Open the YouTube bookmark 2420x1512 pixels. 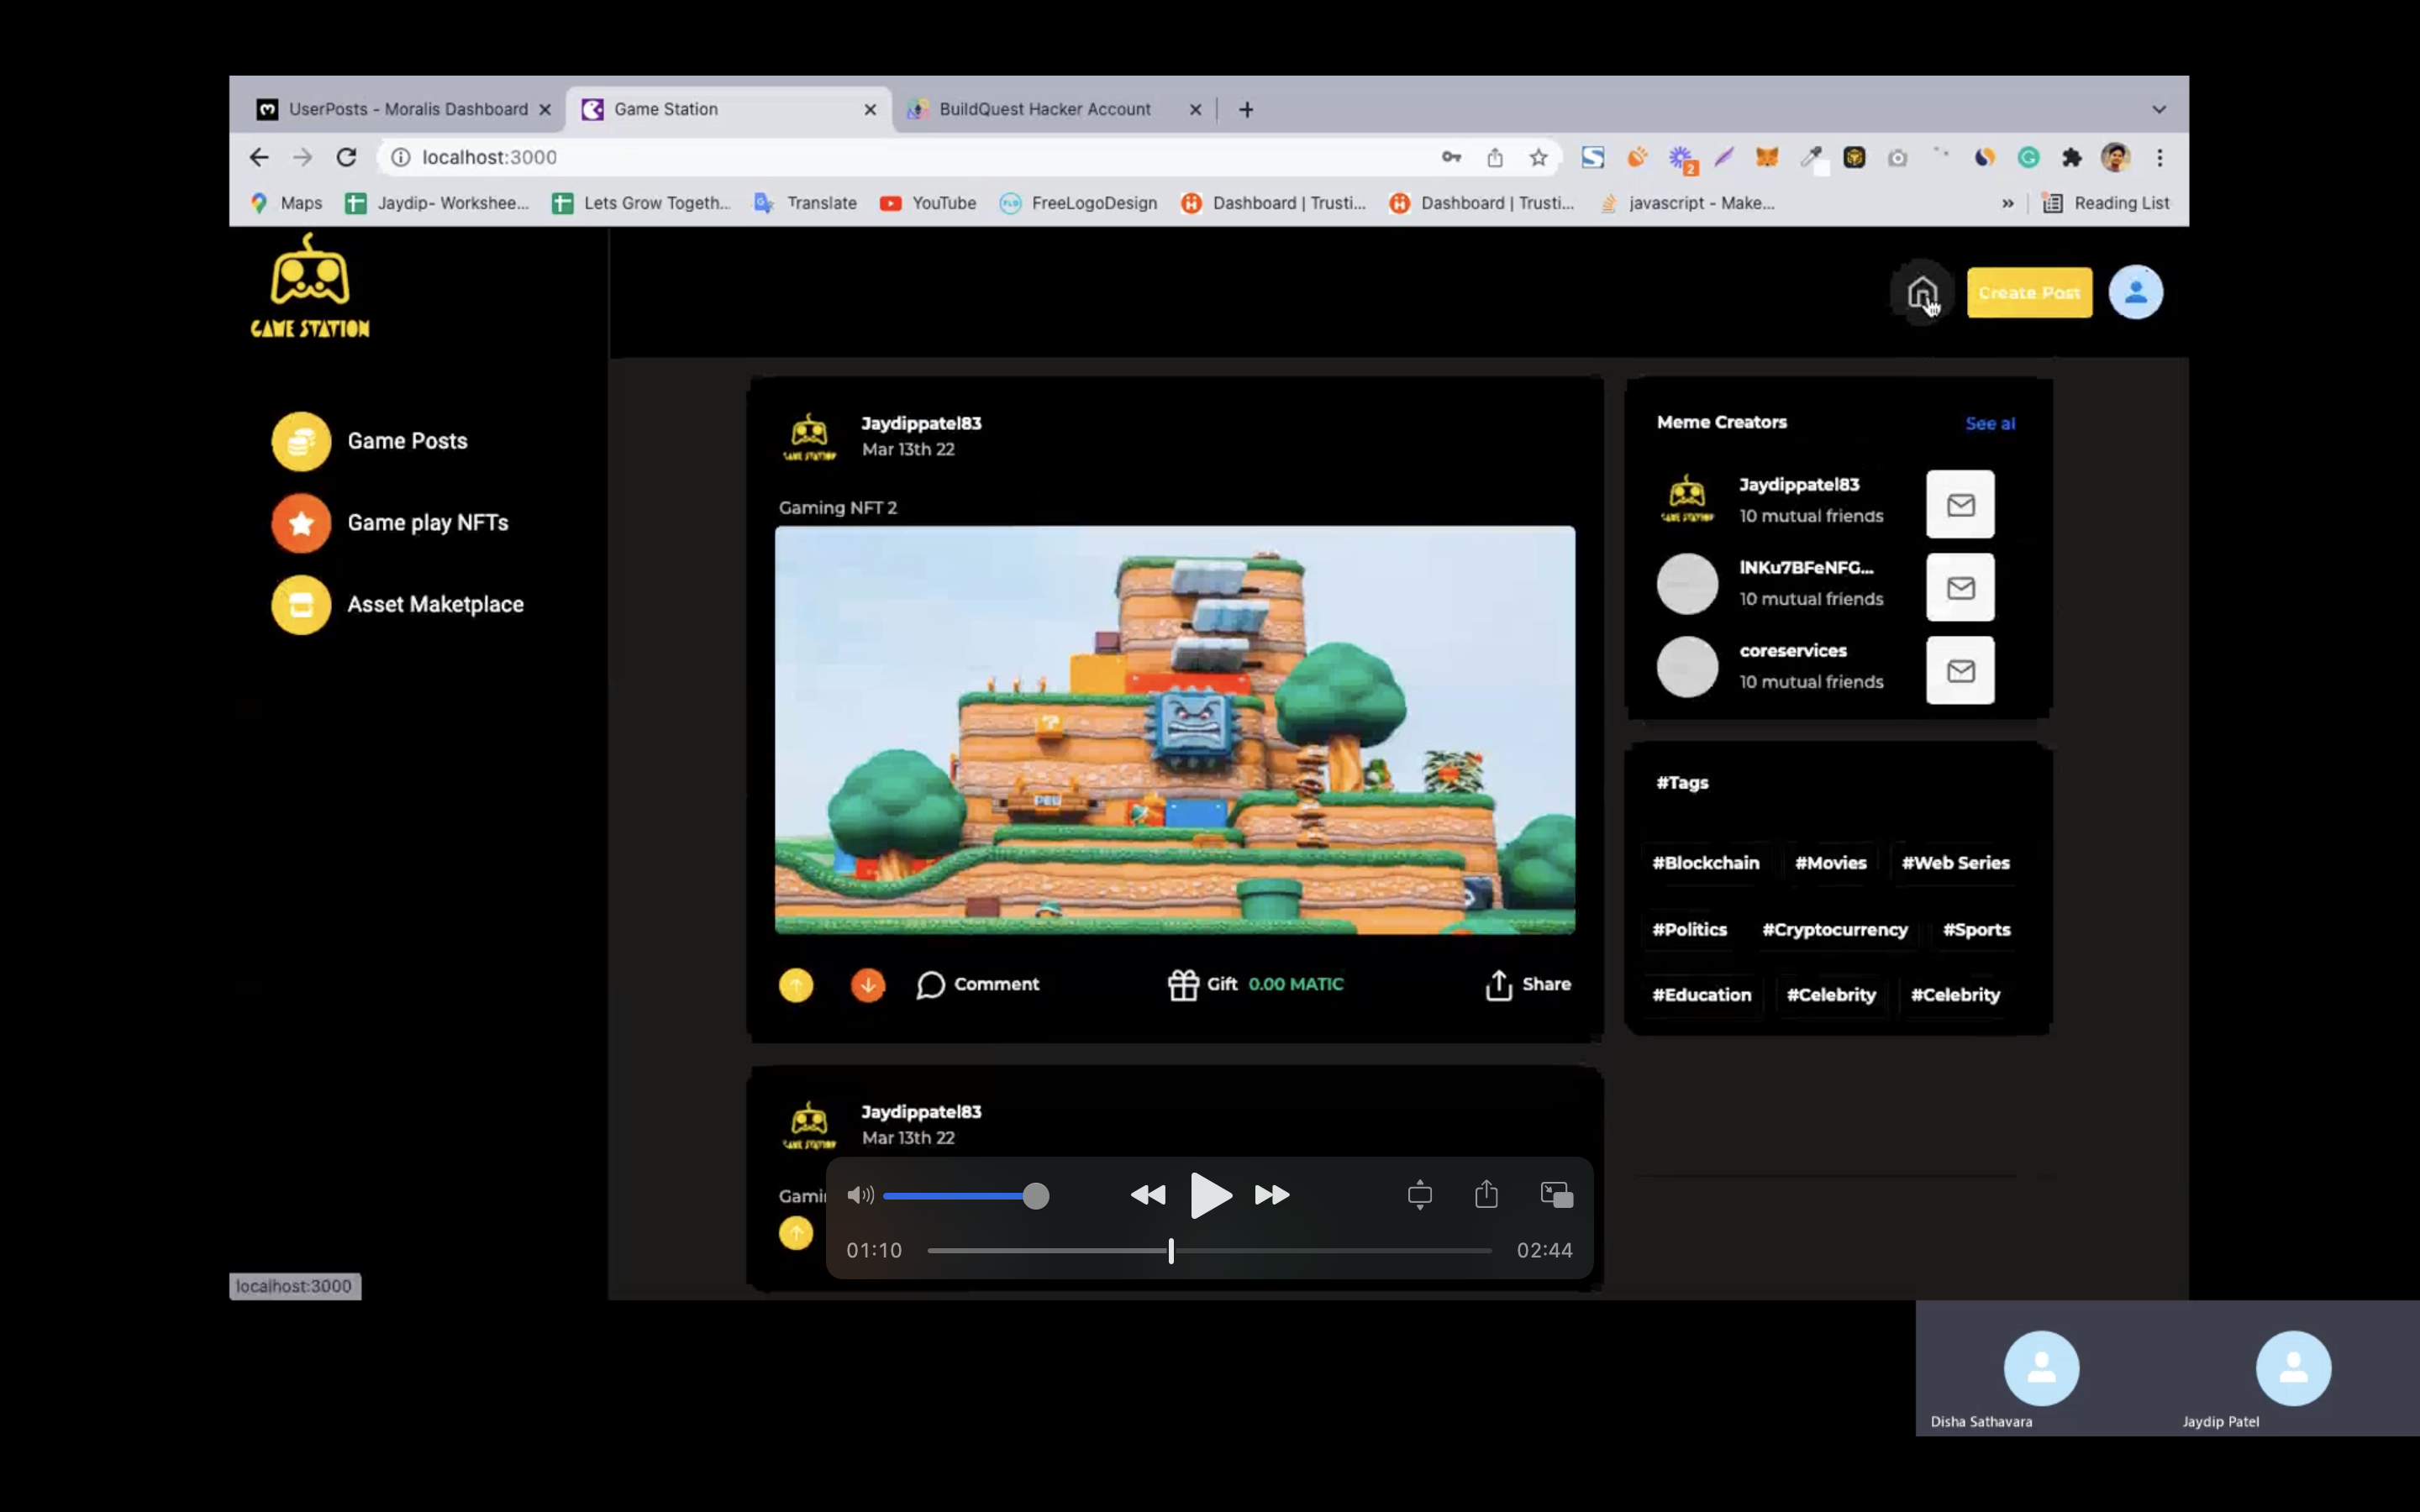click(x=928, y=203)
